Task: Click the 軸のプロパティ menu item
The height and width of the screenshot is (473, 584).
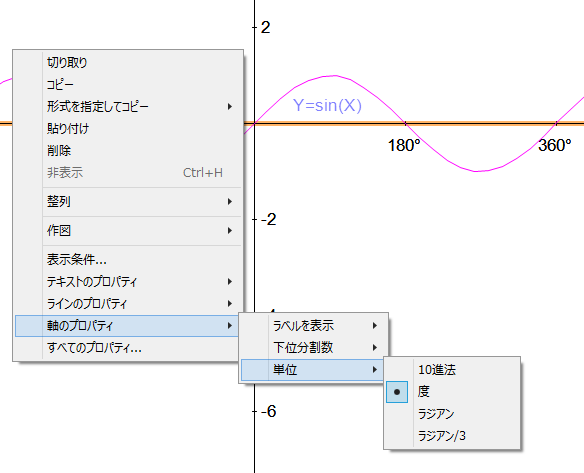Action: (127, 326)
